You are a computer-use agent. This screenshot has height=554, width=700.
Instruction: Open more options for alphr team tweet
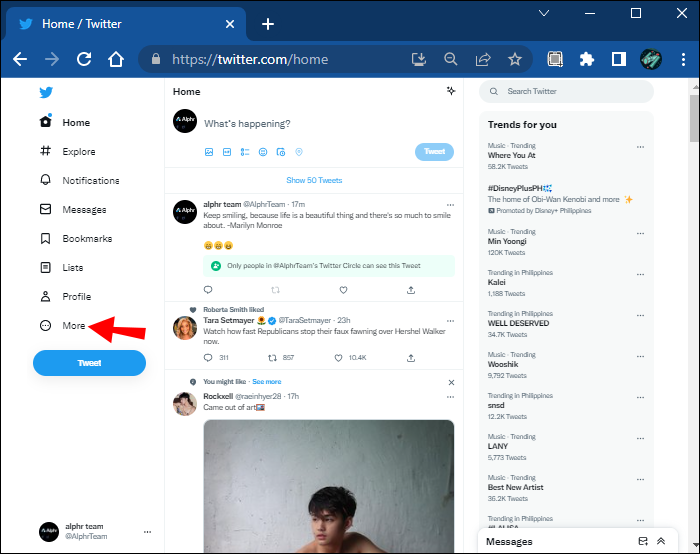pos(450,205)
